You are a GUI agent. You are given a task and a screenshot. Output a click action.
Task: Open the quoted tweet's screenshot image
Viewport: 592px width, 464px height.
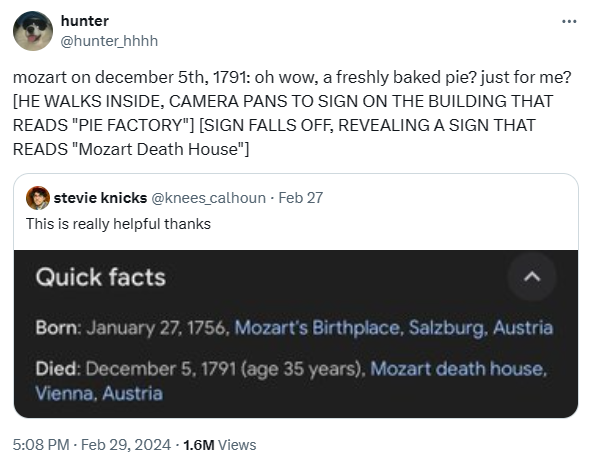296,334
